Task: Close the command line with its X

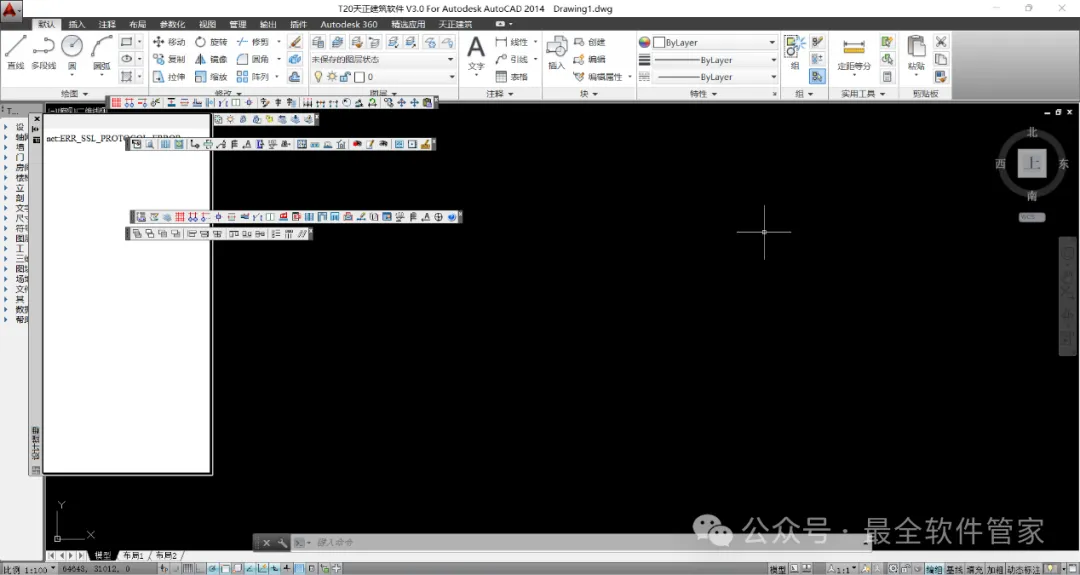Action: pos(267,543)
